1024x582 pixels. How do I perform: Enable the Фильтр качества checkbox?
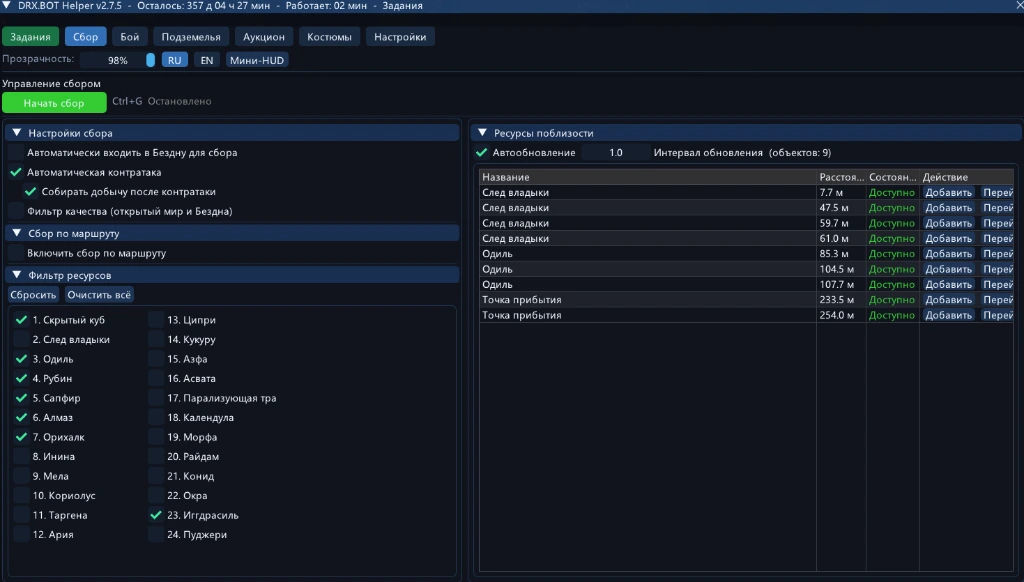click(x=16, y=212)
